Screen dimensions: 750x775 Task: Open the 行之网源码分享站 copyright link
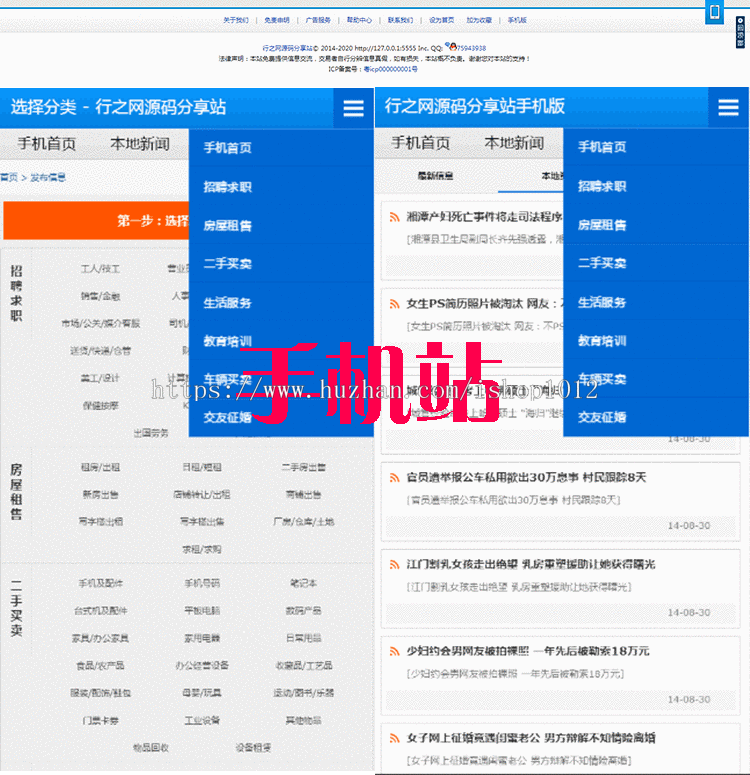click(287, 48)
